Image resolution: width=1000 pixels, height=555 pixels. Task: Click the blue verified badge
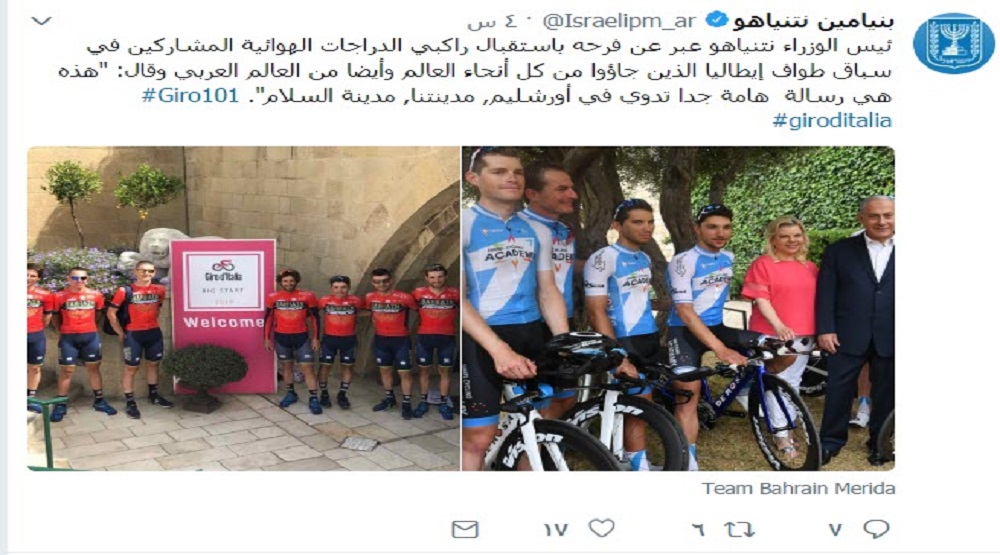click(717, 21)
